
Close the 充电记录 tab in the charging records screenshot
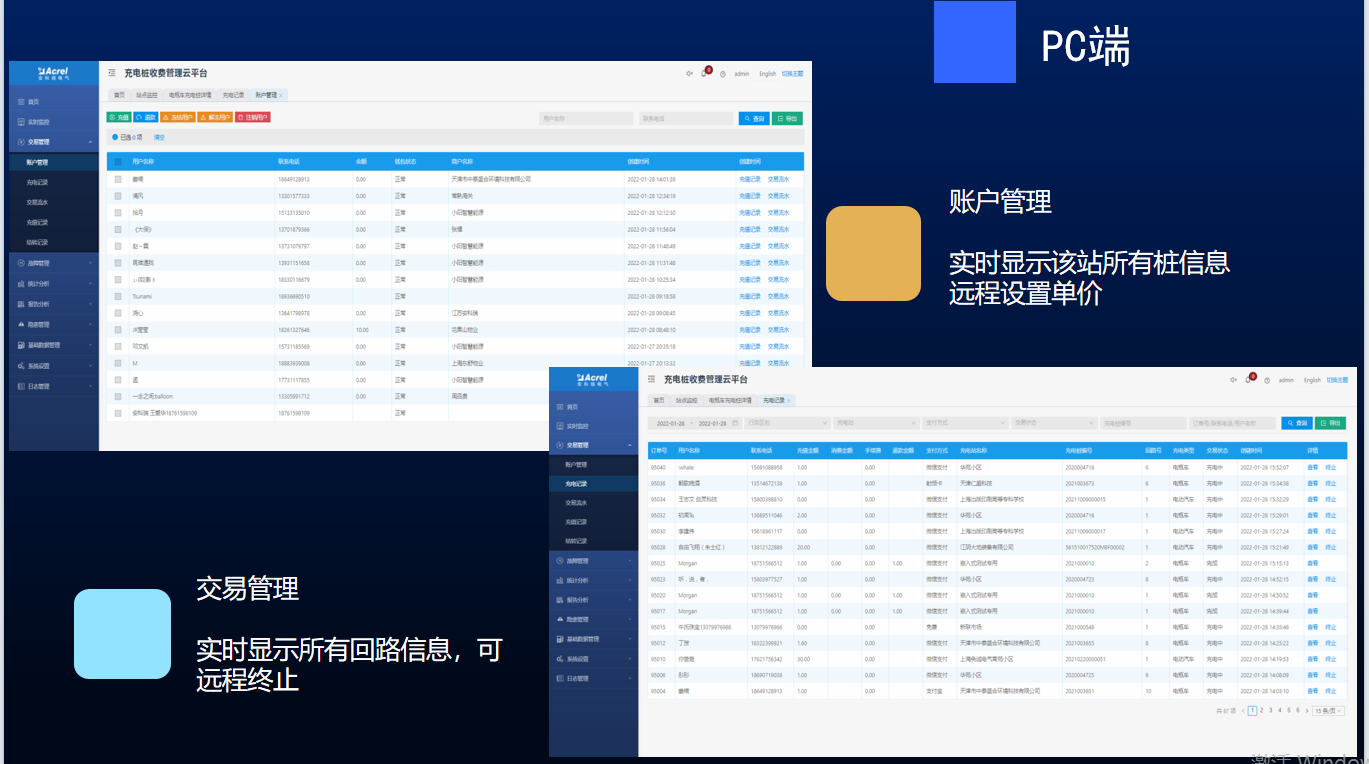pos(789,400)
